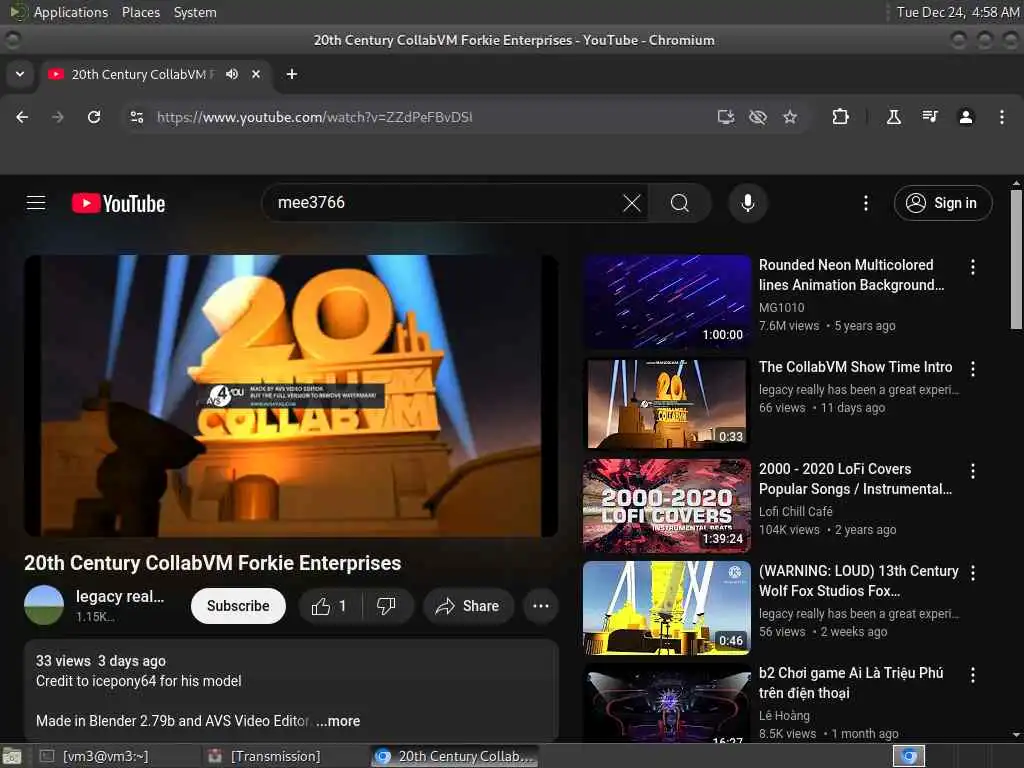Screen dimensions: 1024x768
Task: Open Rounded Neon Multicolored lines thumbnail
Action: click(x=667, y=302)
